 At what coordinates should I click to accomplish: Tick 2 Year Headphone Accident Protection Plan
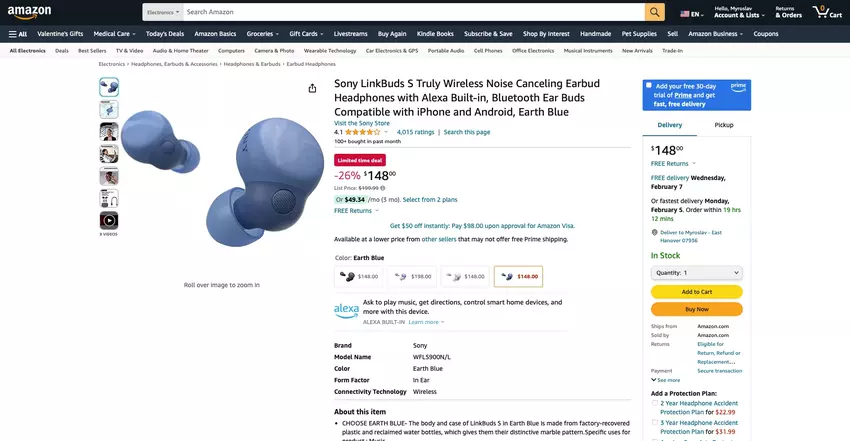point(655,403)
